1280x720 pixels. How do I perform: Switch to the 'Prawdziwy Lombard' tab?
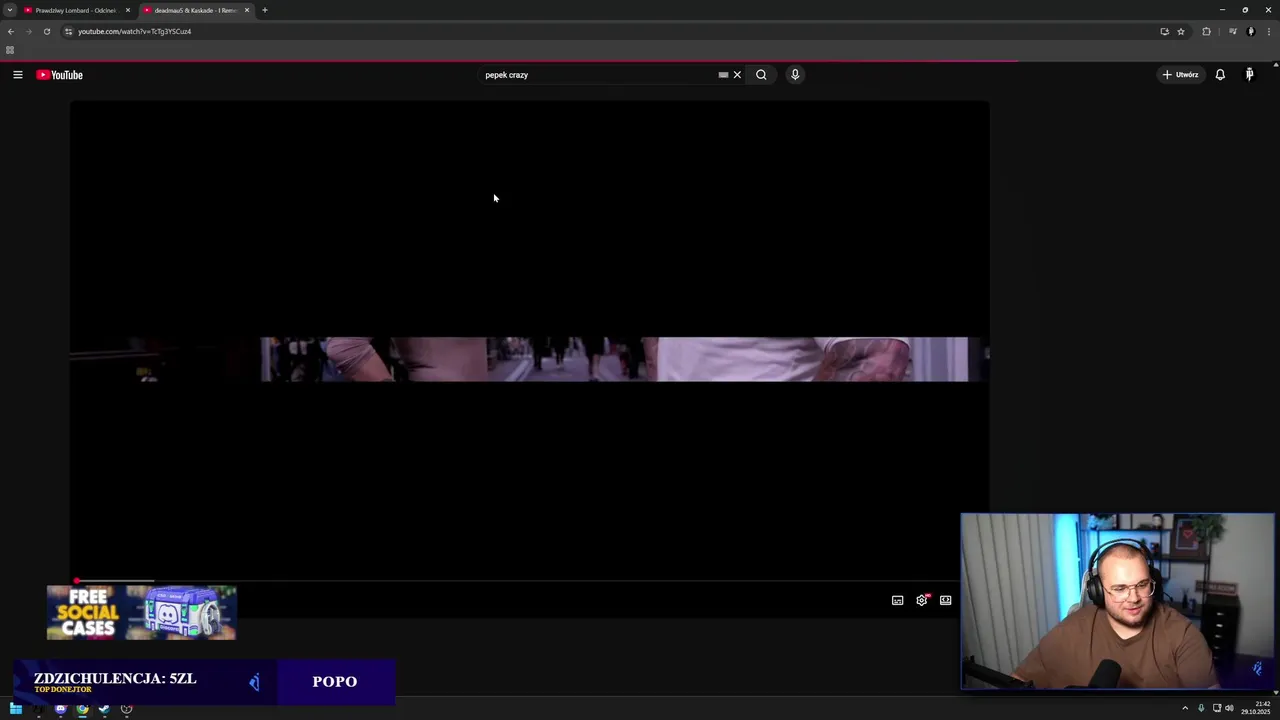coord(75,10)
